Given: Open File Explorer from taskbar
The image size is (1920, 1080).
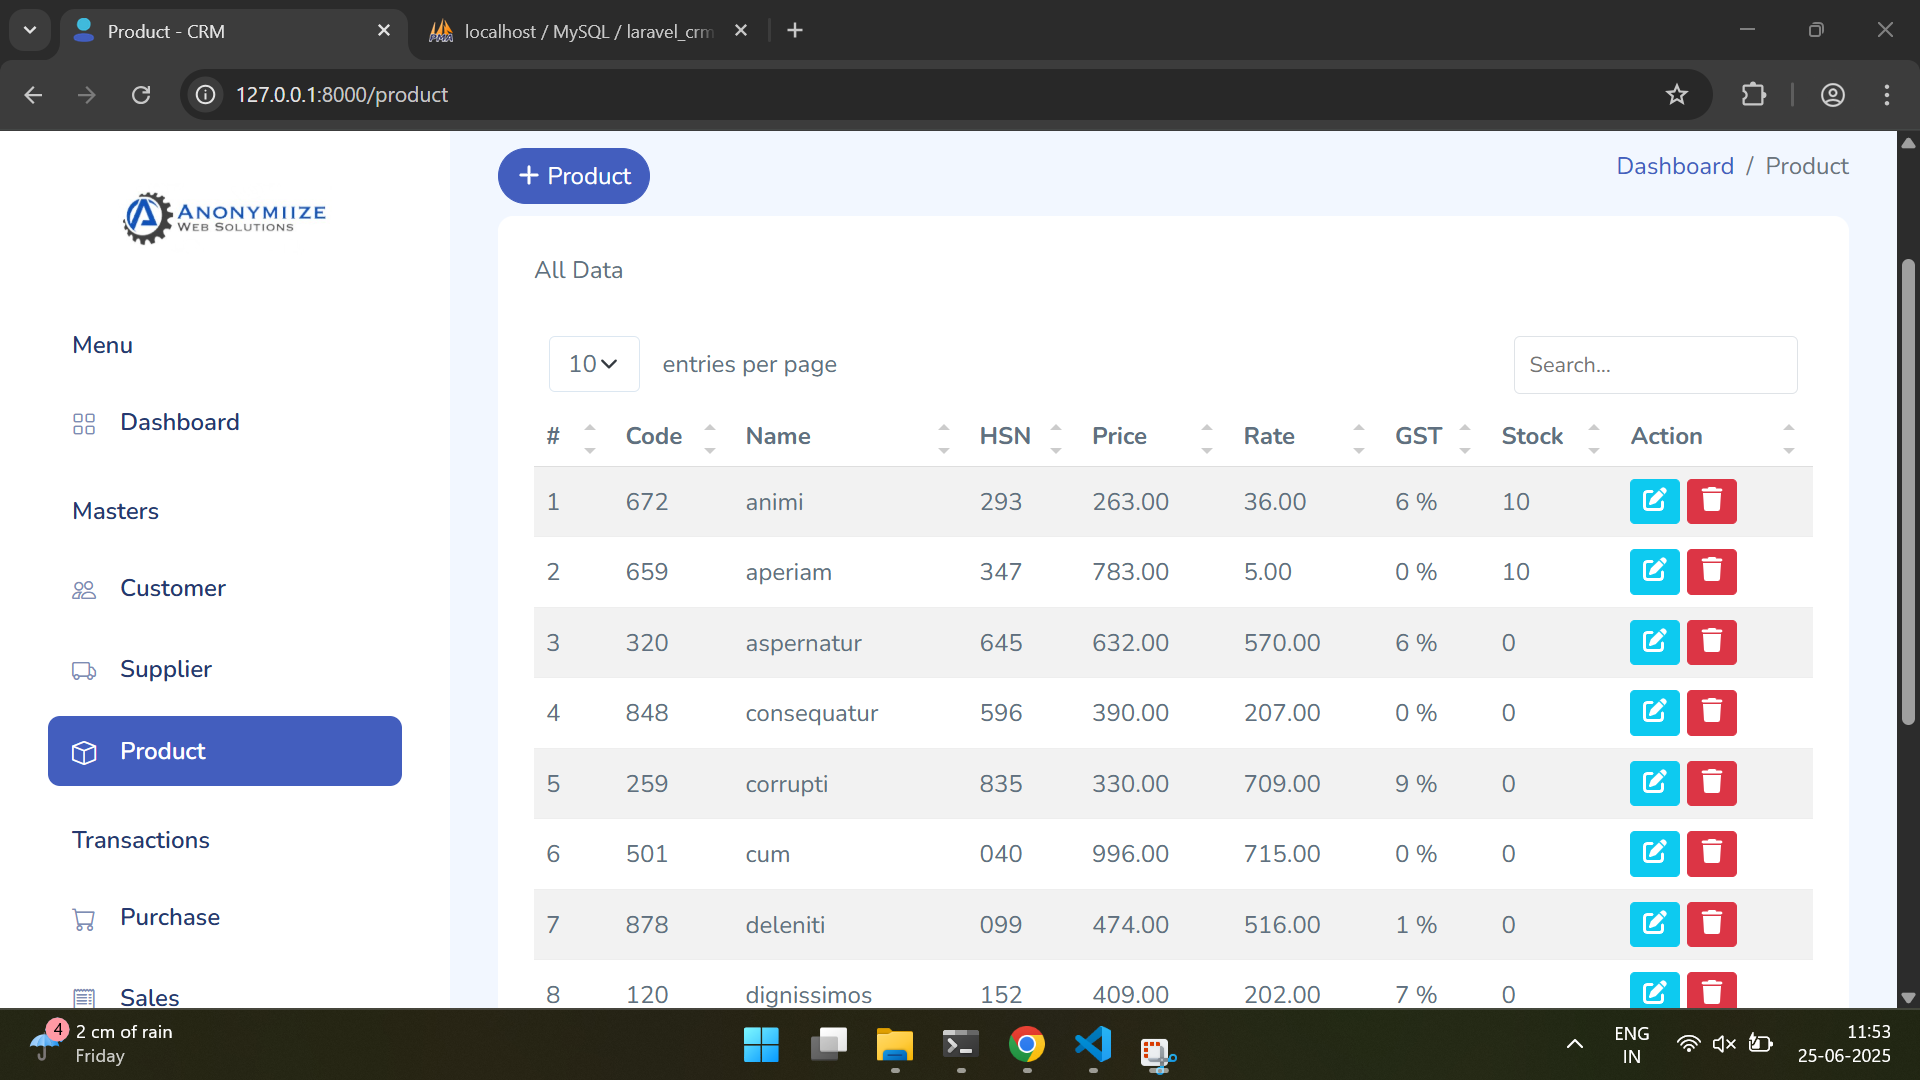Looking at the screenshot, I should coord(894,1045).
